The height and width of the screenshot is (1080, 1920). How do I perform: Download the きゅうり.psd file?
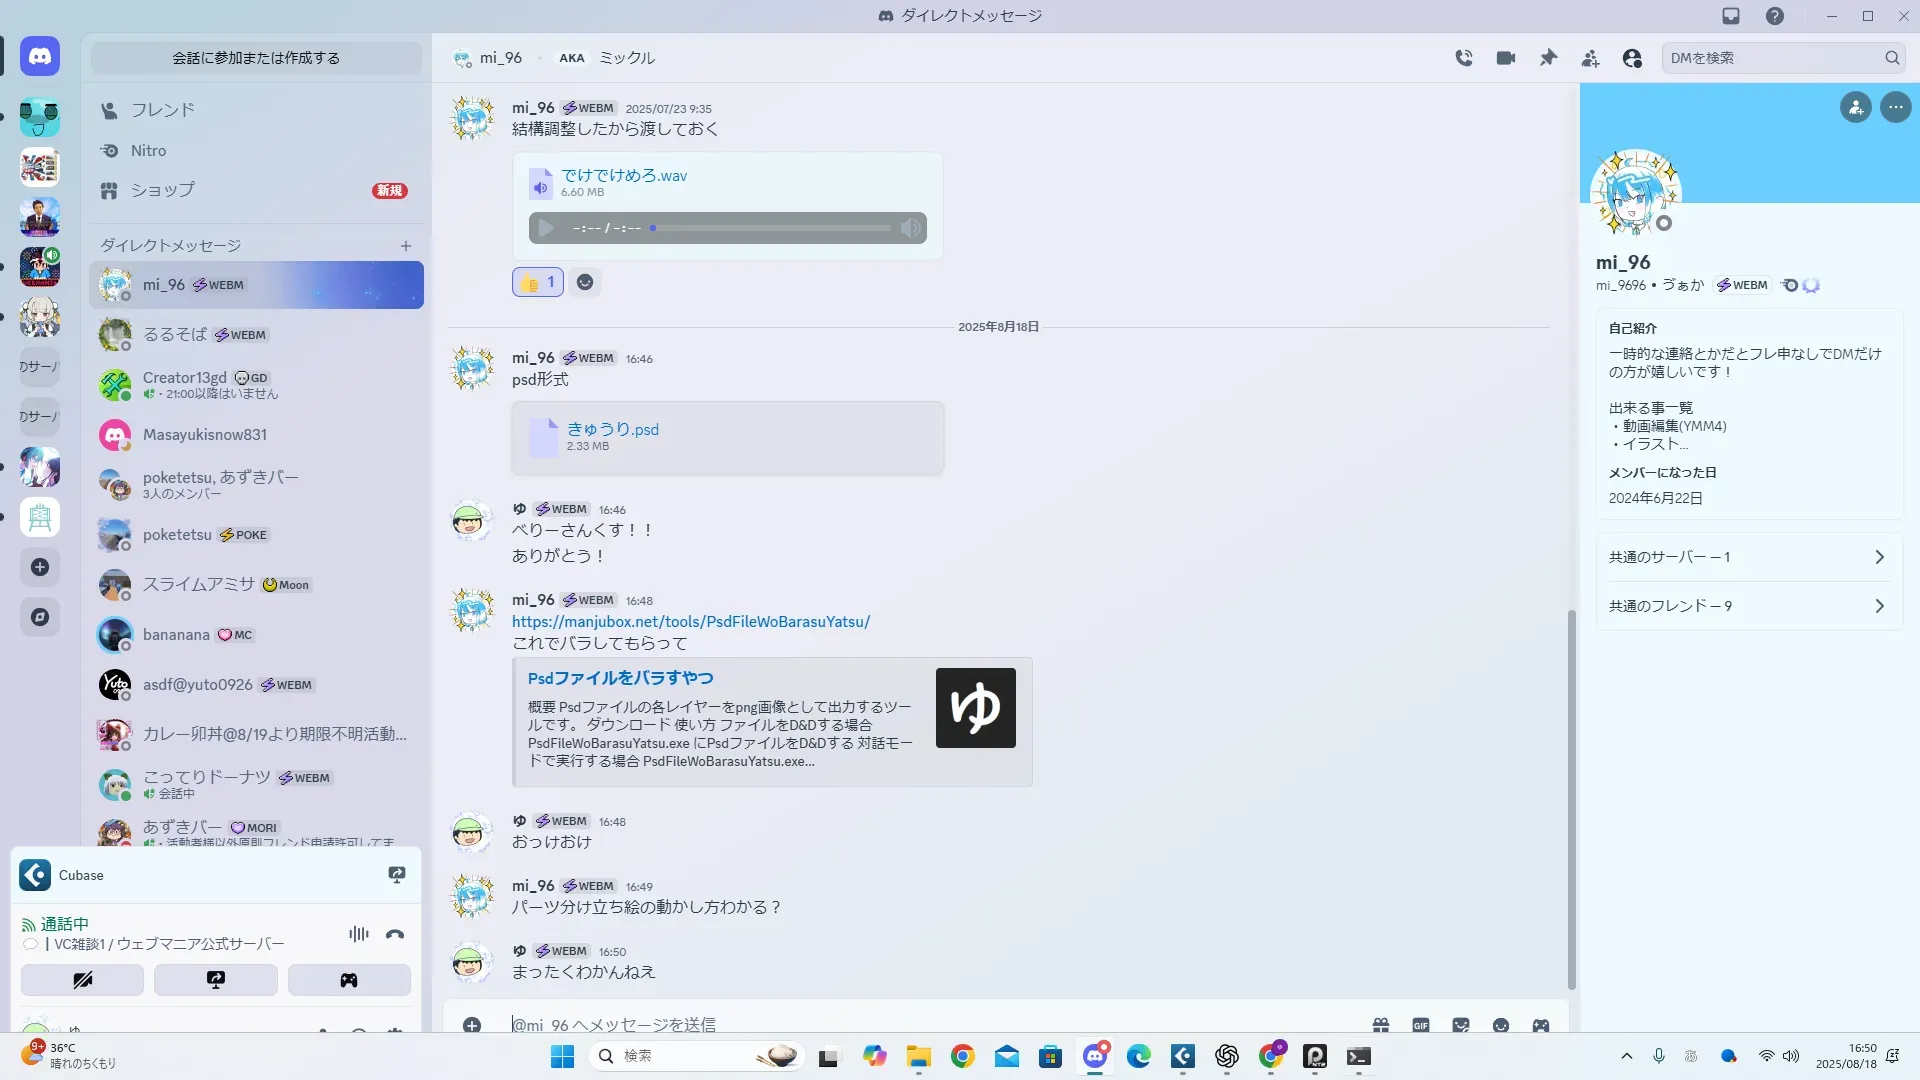[612, 429]
